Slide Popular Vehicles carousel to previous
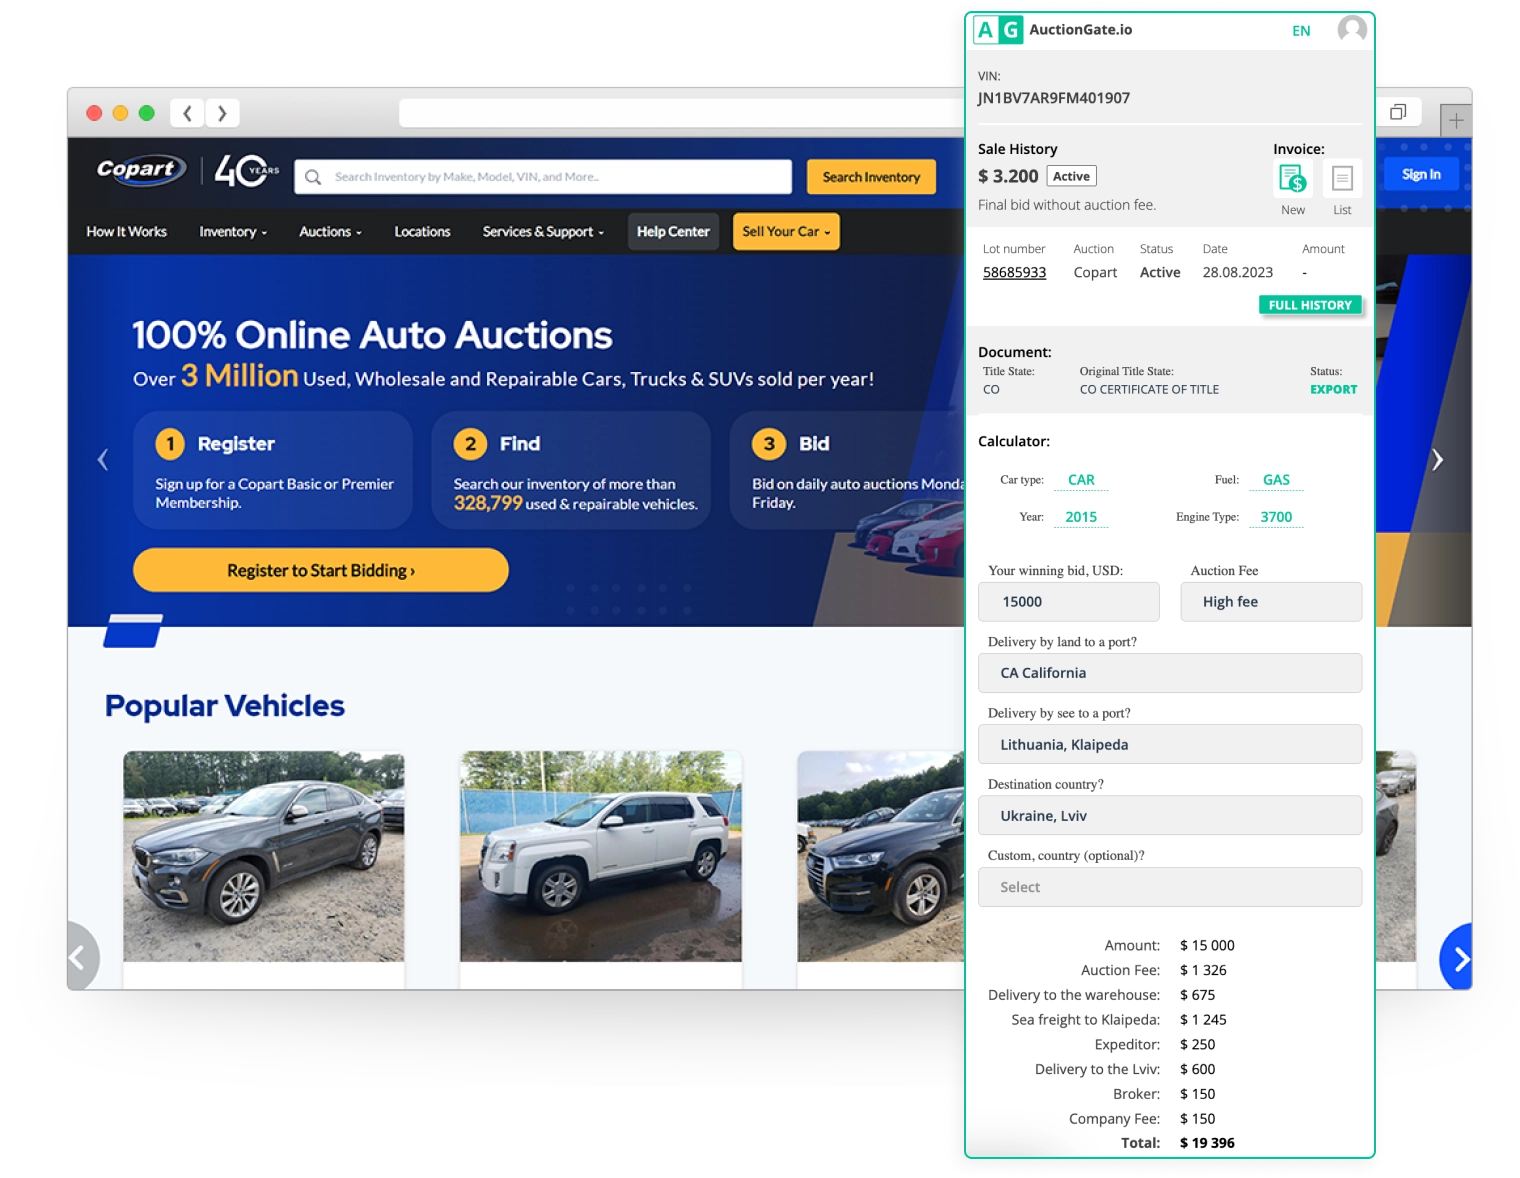This screenshot has height=1178, width=1520. pos(82,958)
